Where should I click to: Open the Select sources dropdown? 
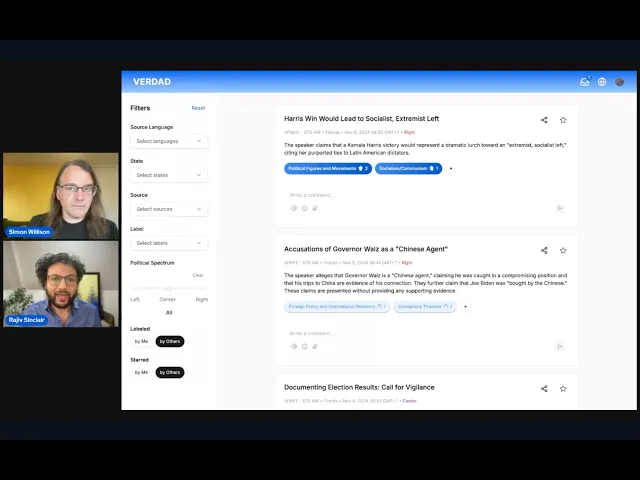(169, 209)
